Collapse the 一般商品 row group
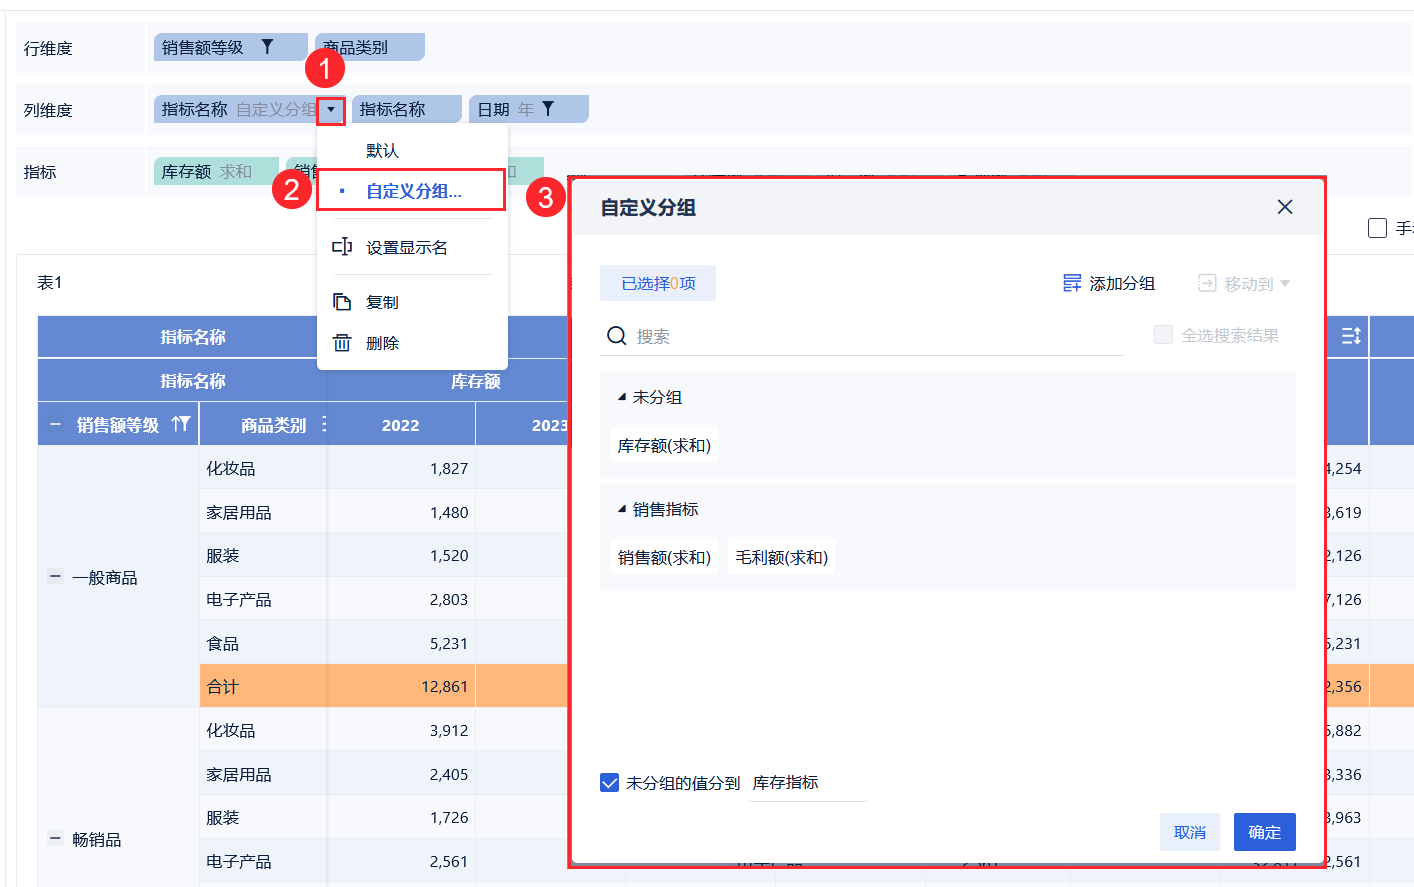Screen dimensions: 1414x887 [x=56, y=577]
